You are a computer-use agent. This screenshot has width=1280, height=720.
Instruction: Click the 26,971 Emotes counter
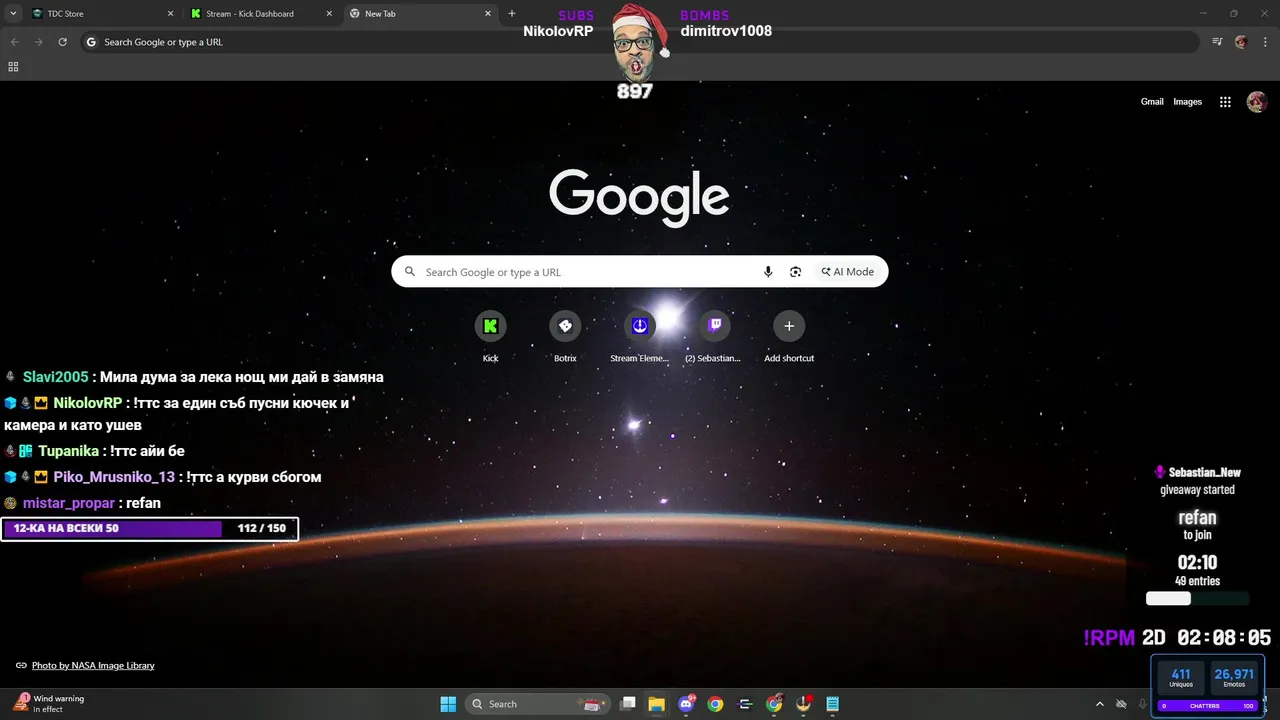pyautogui.click(x=1234, y=677)
